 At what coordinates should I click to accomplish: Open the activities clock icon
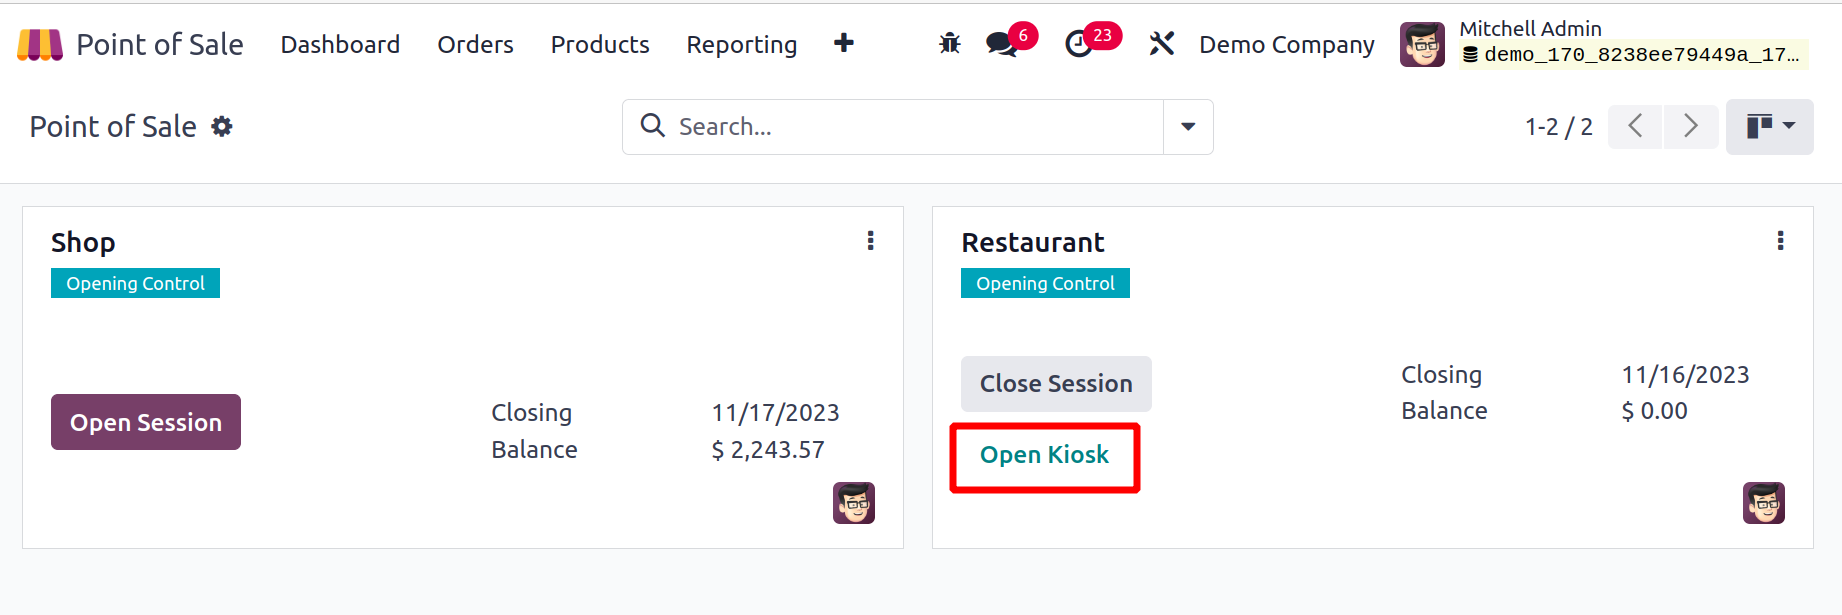[1078, 44]
